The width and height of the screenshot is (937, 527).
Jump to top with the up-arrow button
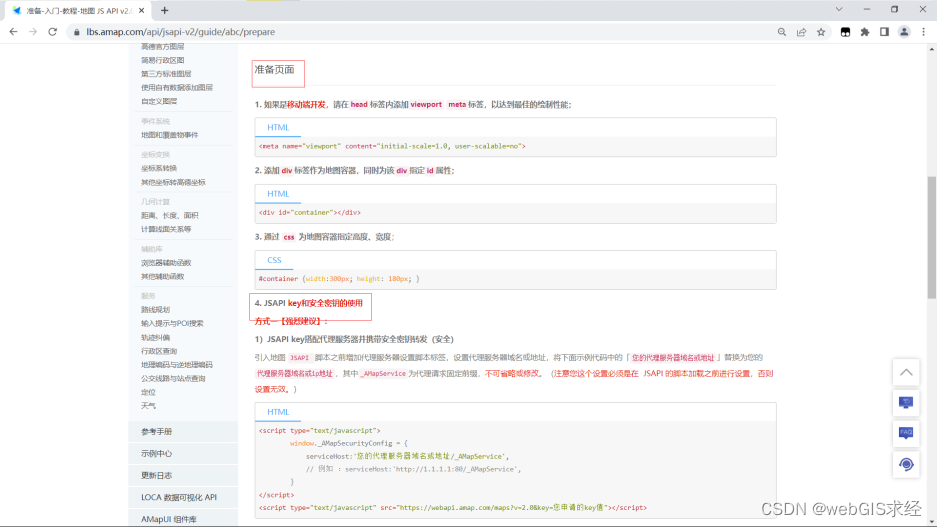point(906,372)
